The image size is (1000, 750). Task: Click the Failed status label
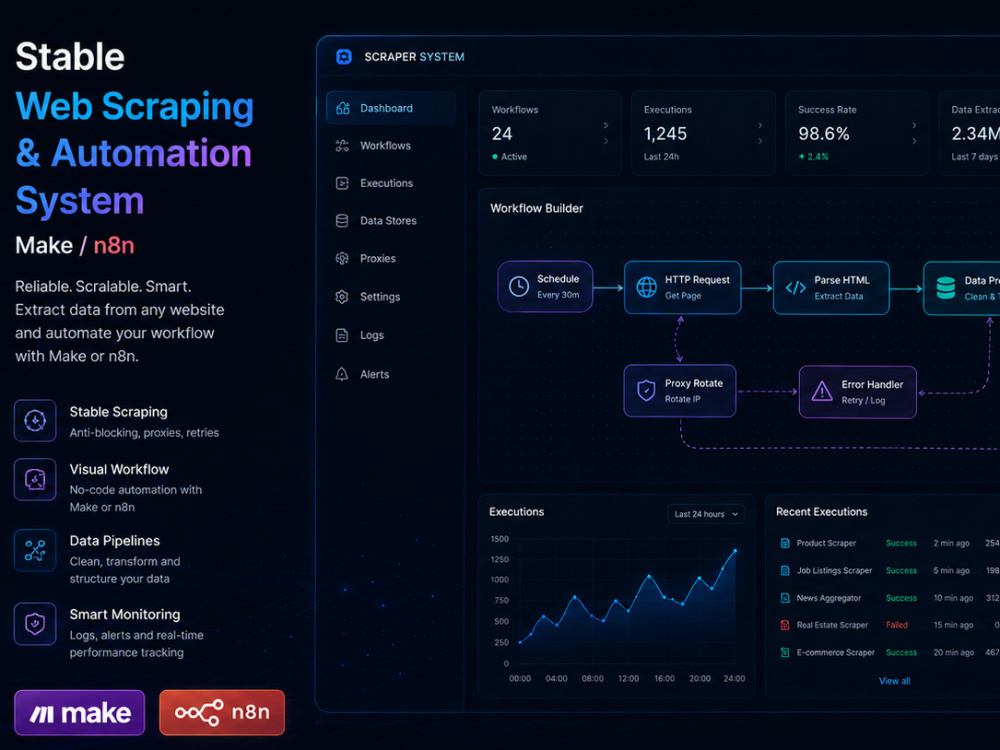[x=897, y=625]
